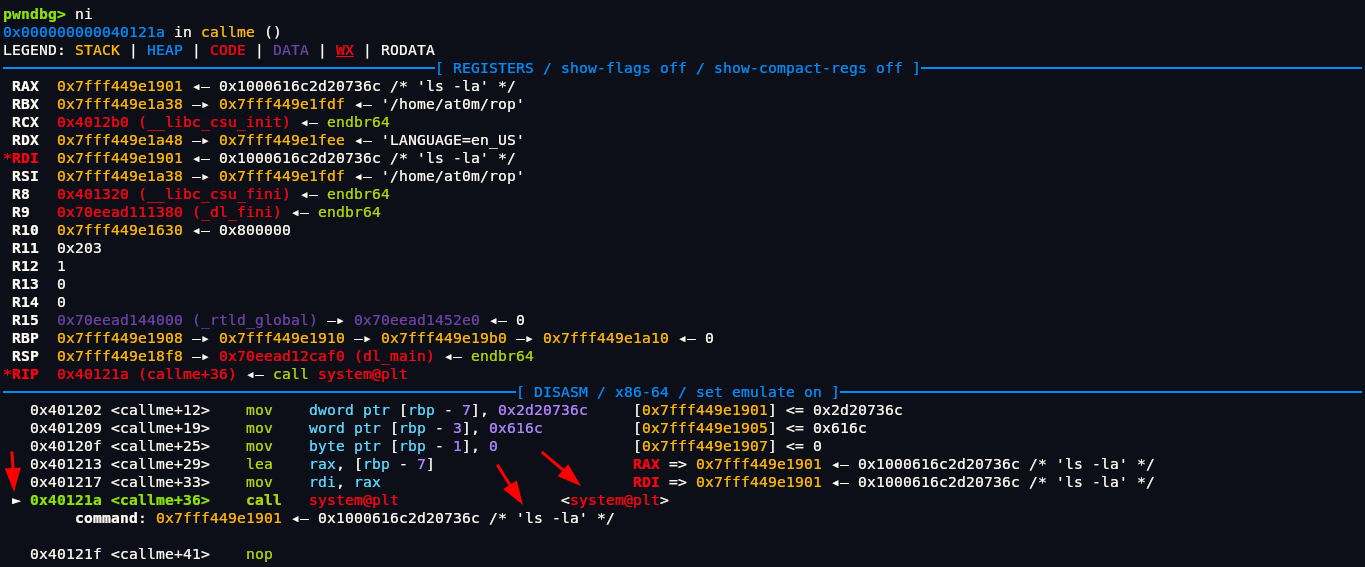Click the system@plt call target in angle brackets
The height and width of the screenshot is (567, 1365).
tap(615, 500)
